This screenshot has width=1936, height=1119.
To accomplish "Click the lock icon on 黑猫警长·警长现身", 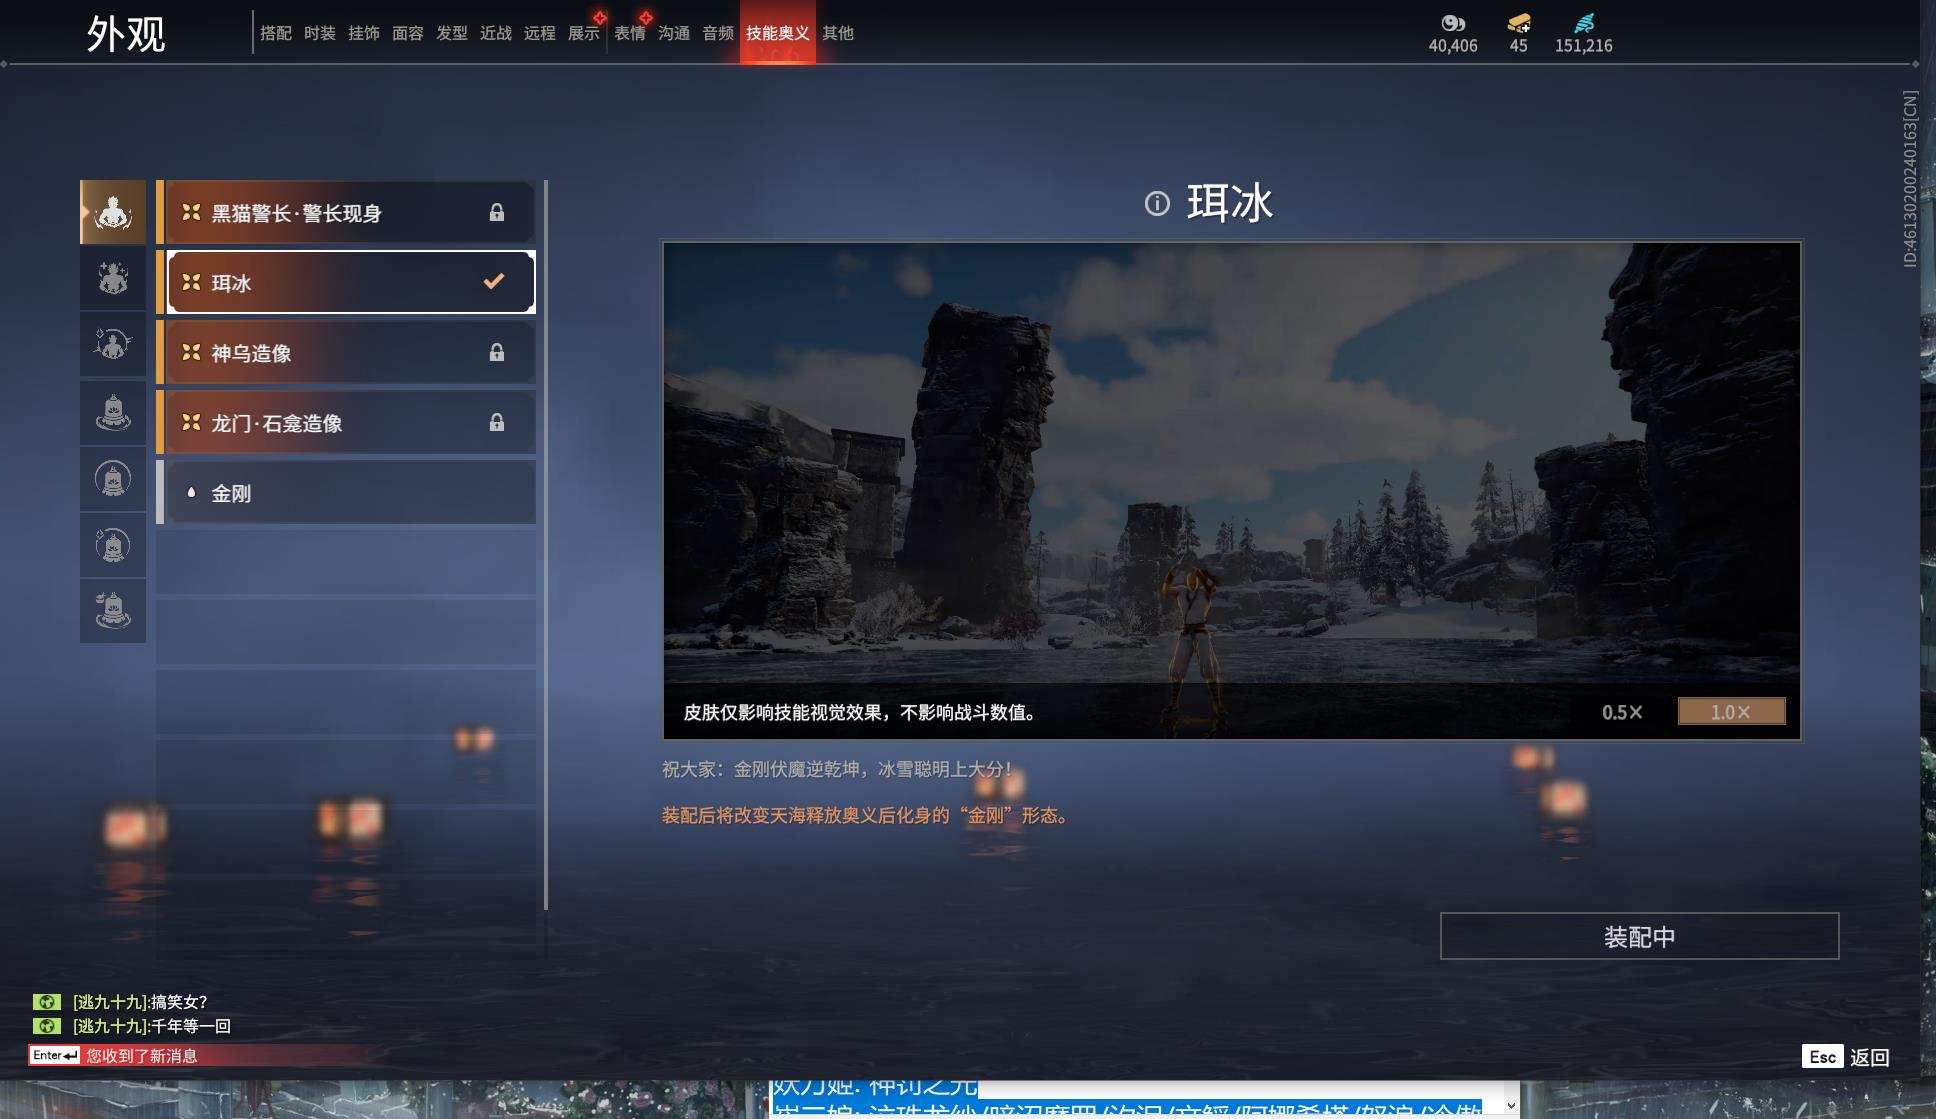I will click(x=497, y=212).
